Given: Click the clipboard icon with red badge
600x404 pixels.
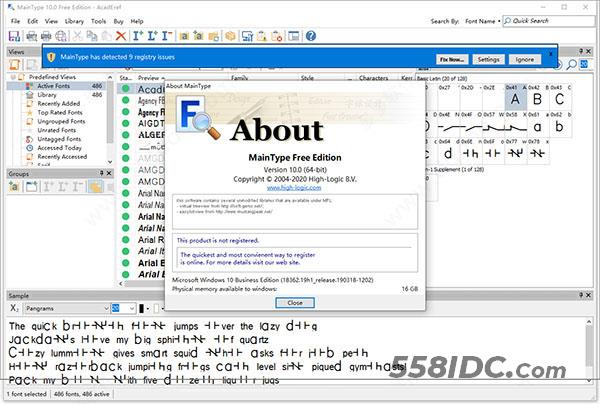Looking at the screenshot, I should pos(277,36).
